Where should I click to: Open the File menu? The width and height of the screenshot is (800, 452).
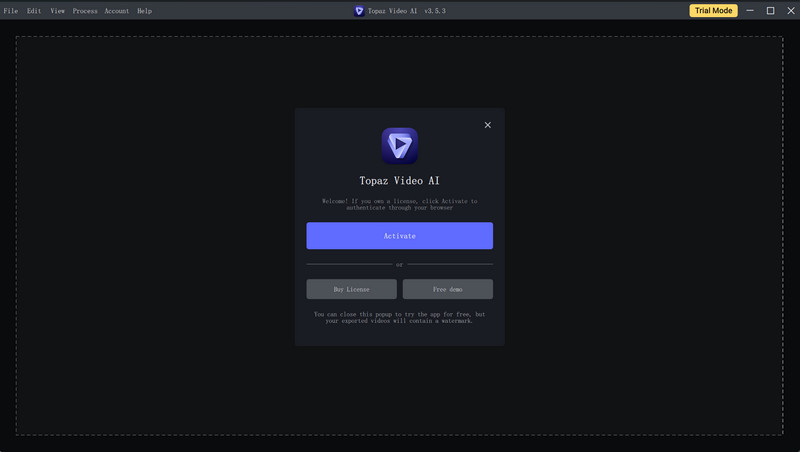11,11
